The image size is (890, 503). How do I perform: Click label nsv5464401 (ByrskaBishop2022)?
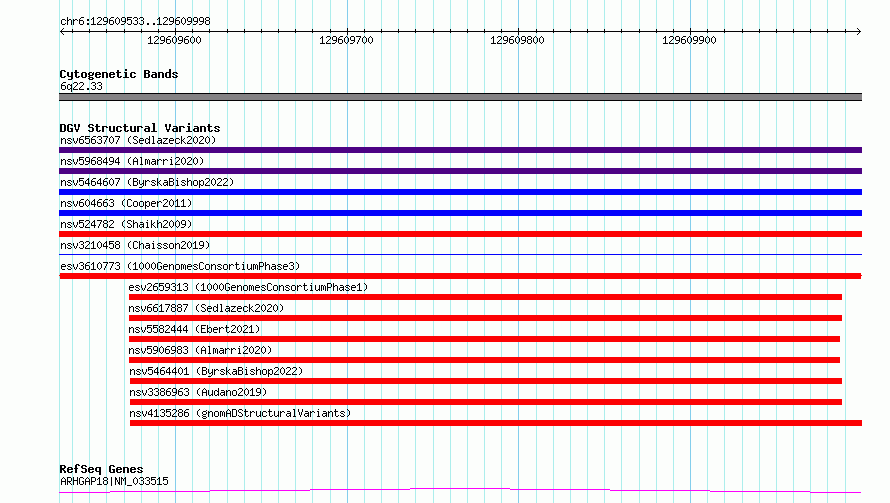(216, 371)
